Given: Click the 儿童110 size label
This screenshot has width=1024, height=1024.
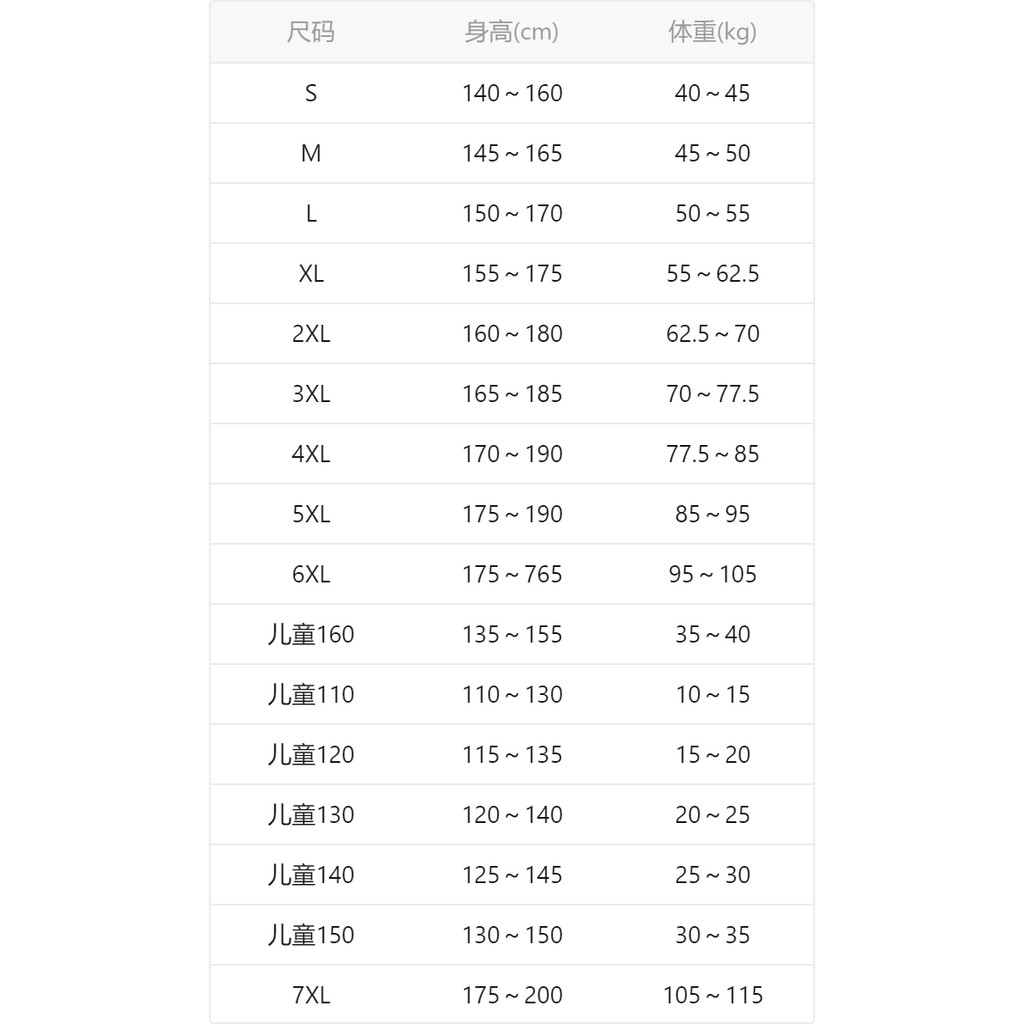Looking at the screenshot, I should [311, 694].
